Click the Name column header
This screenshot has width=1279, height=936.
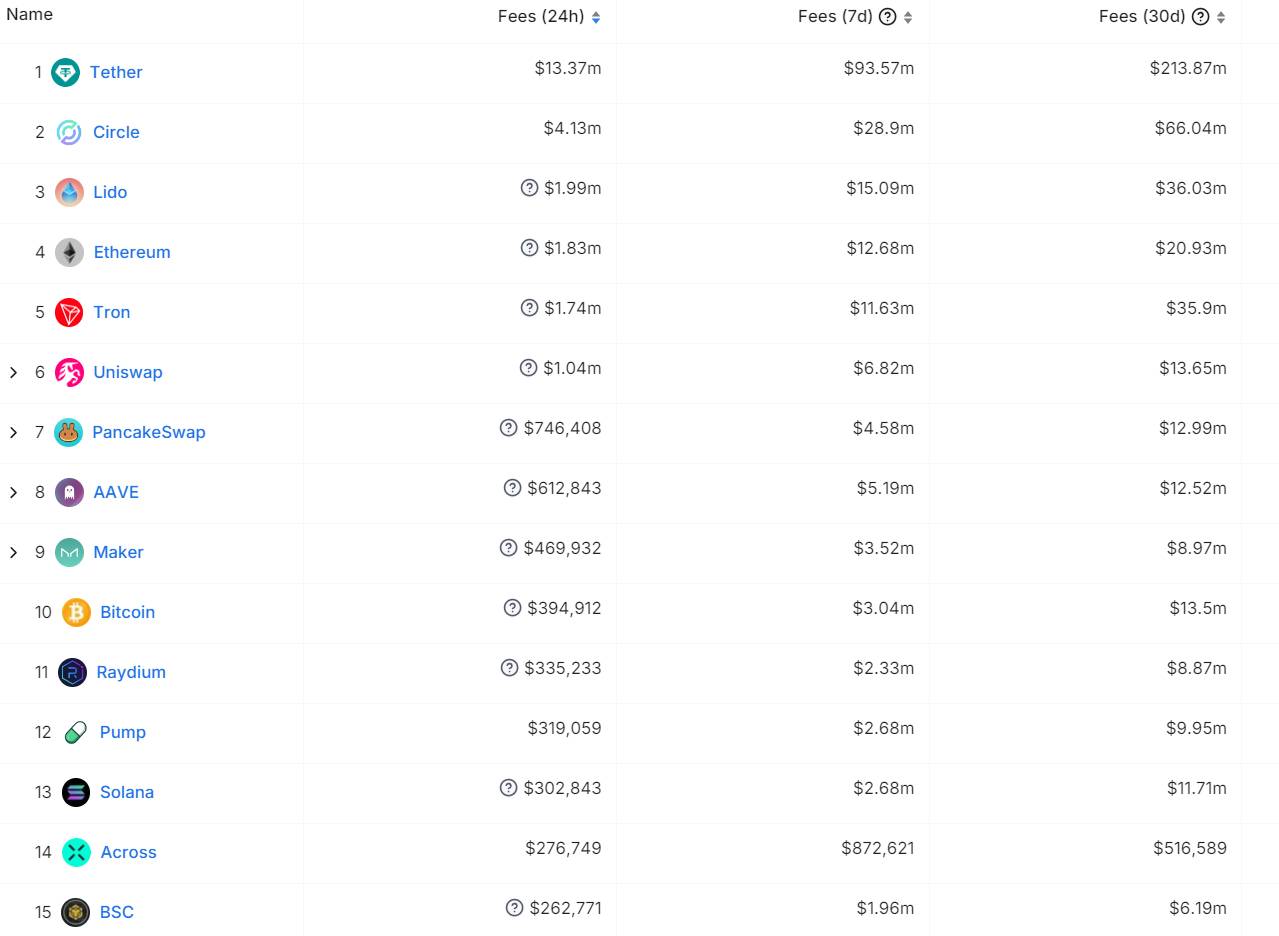point(29,15)
